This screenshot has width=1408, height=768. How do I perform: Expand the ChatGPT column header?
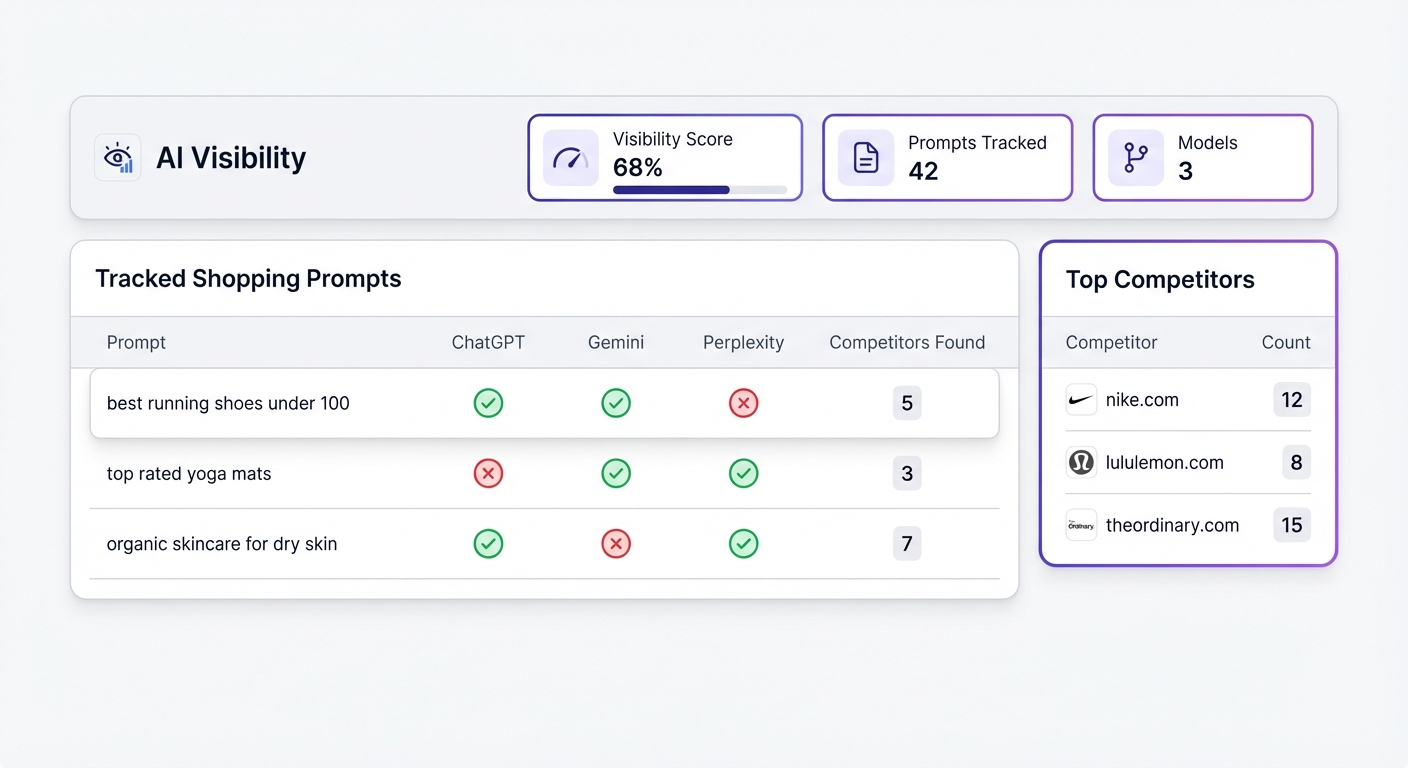point(488,342)
